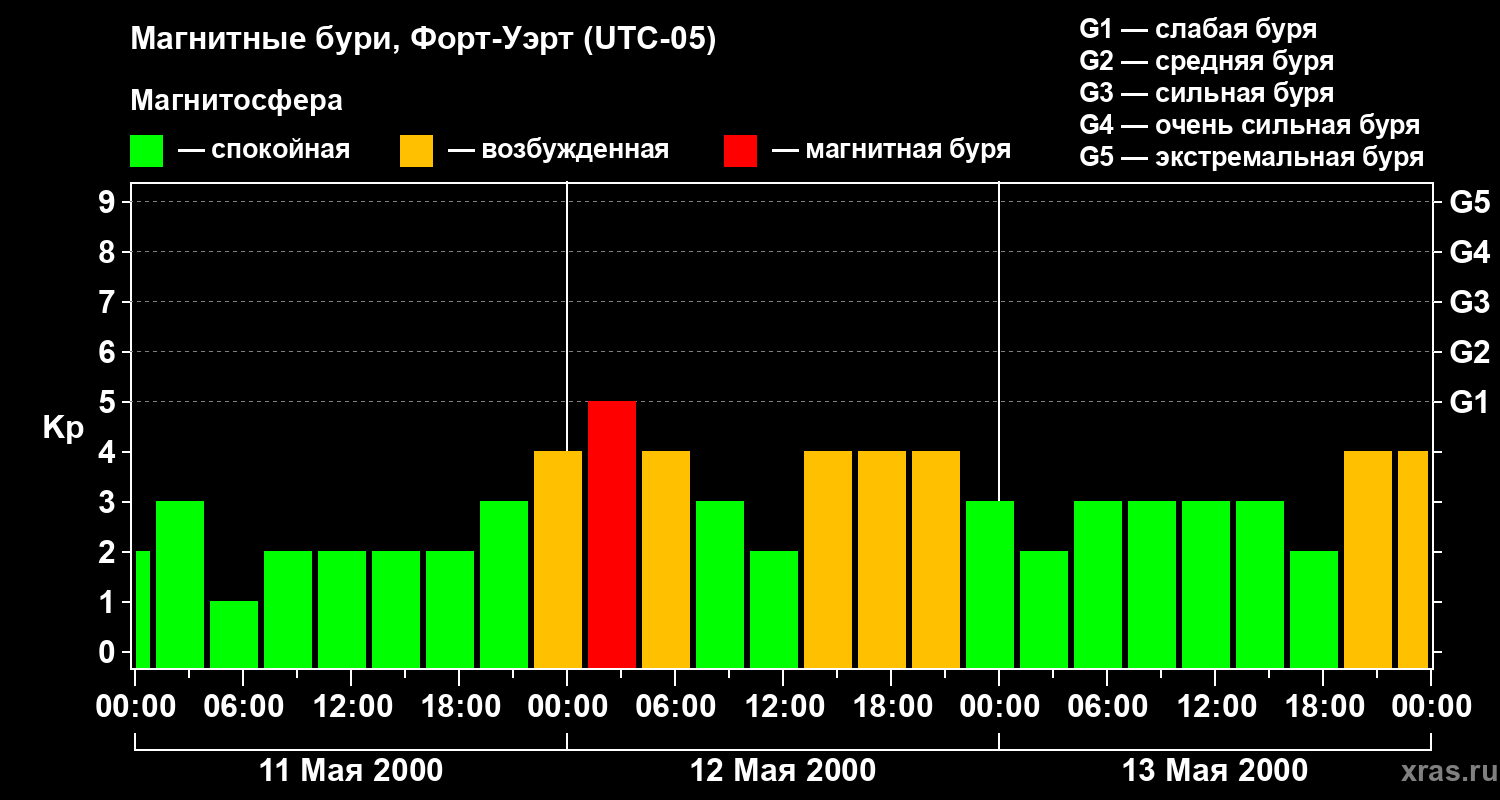Click the '12 Мая 2000' date label

[x=783, y=771]
